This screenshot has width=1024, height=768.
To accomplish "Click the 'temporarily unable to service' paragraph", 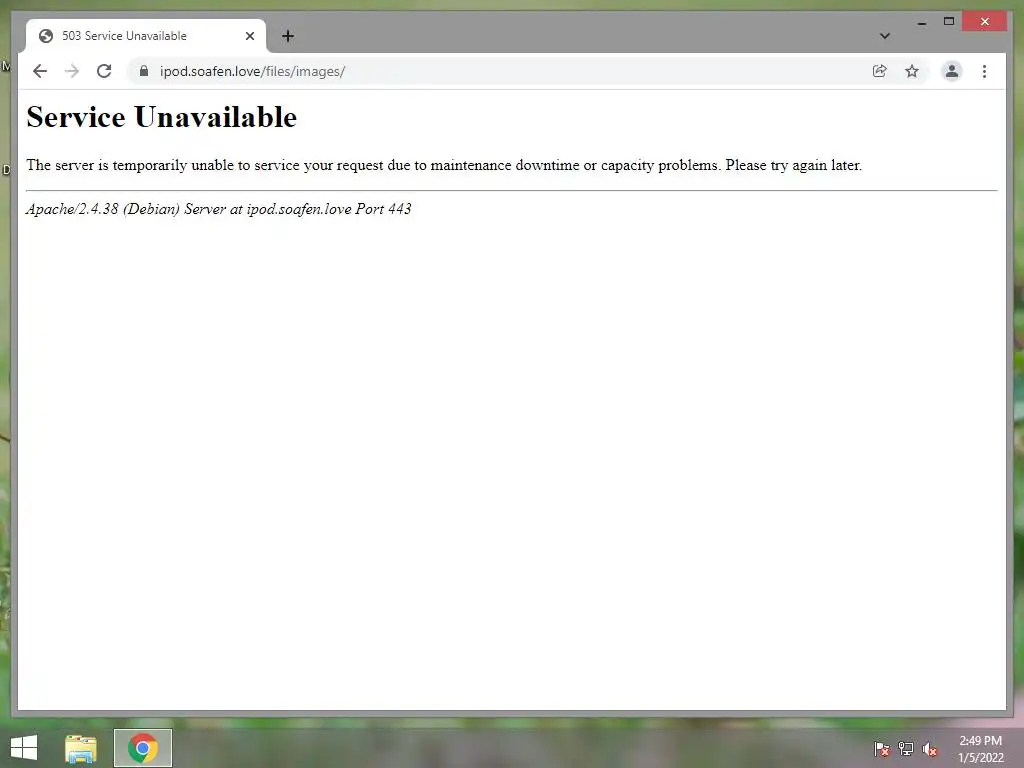I will click(444, 165).
